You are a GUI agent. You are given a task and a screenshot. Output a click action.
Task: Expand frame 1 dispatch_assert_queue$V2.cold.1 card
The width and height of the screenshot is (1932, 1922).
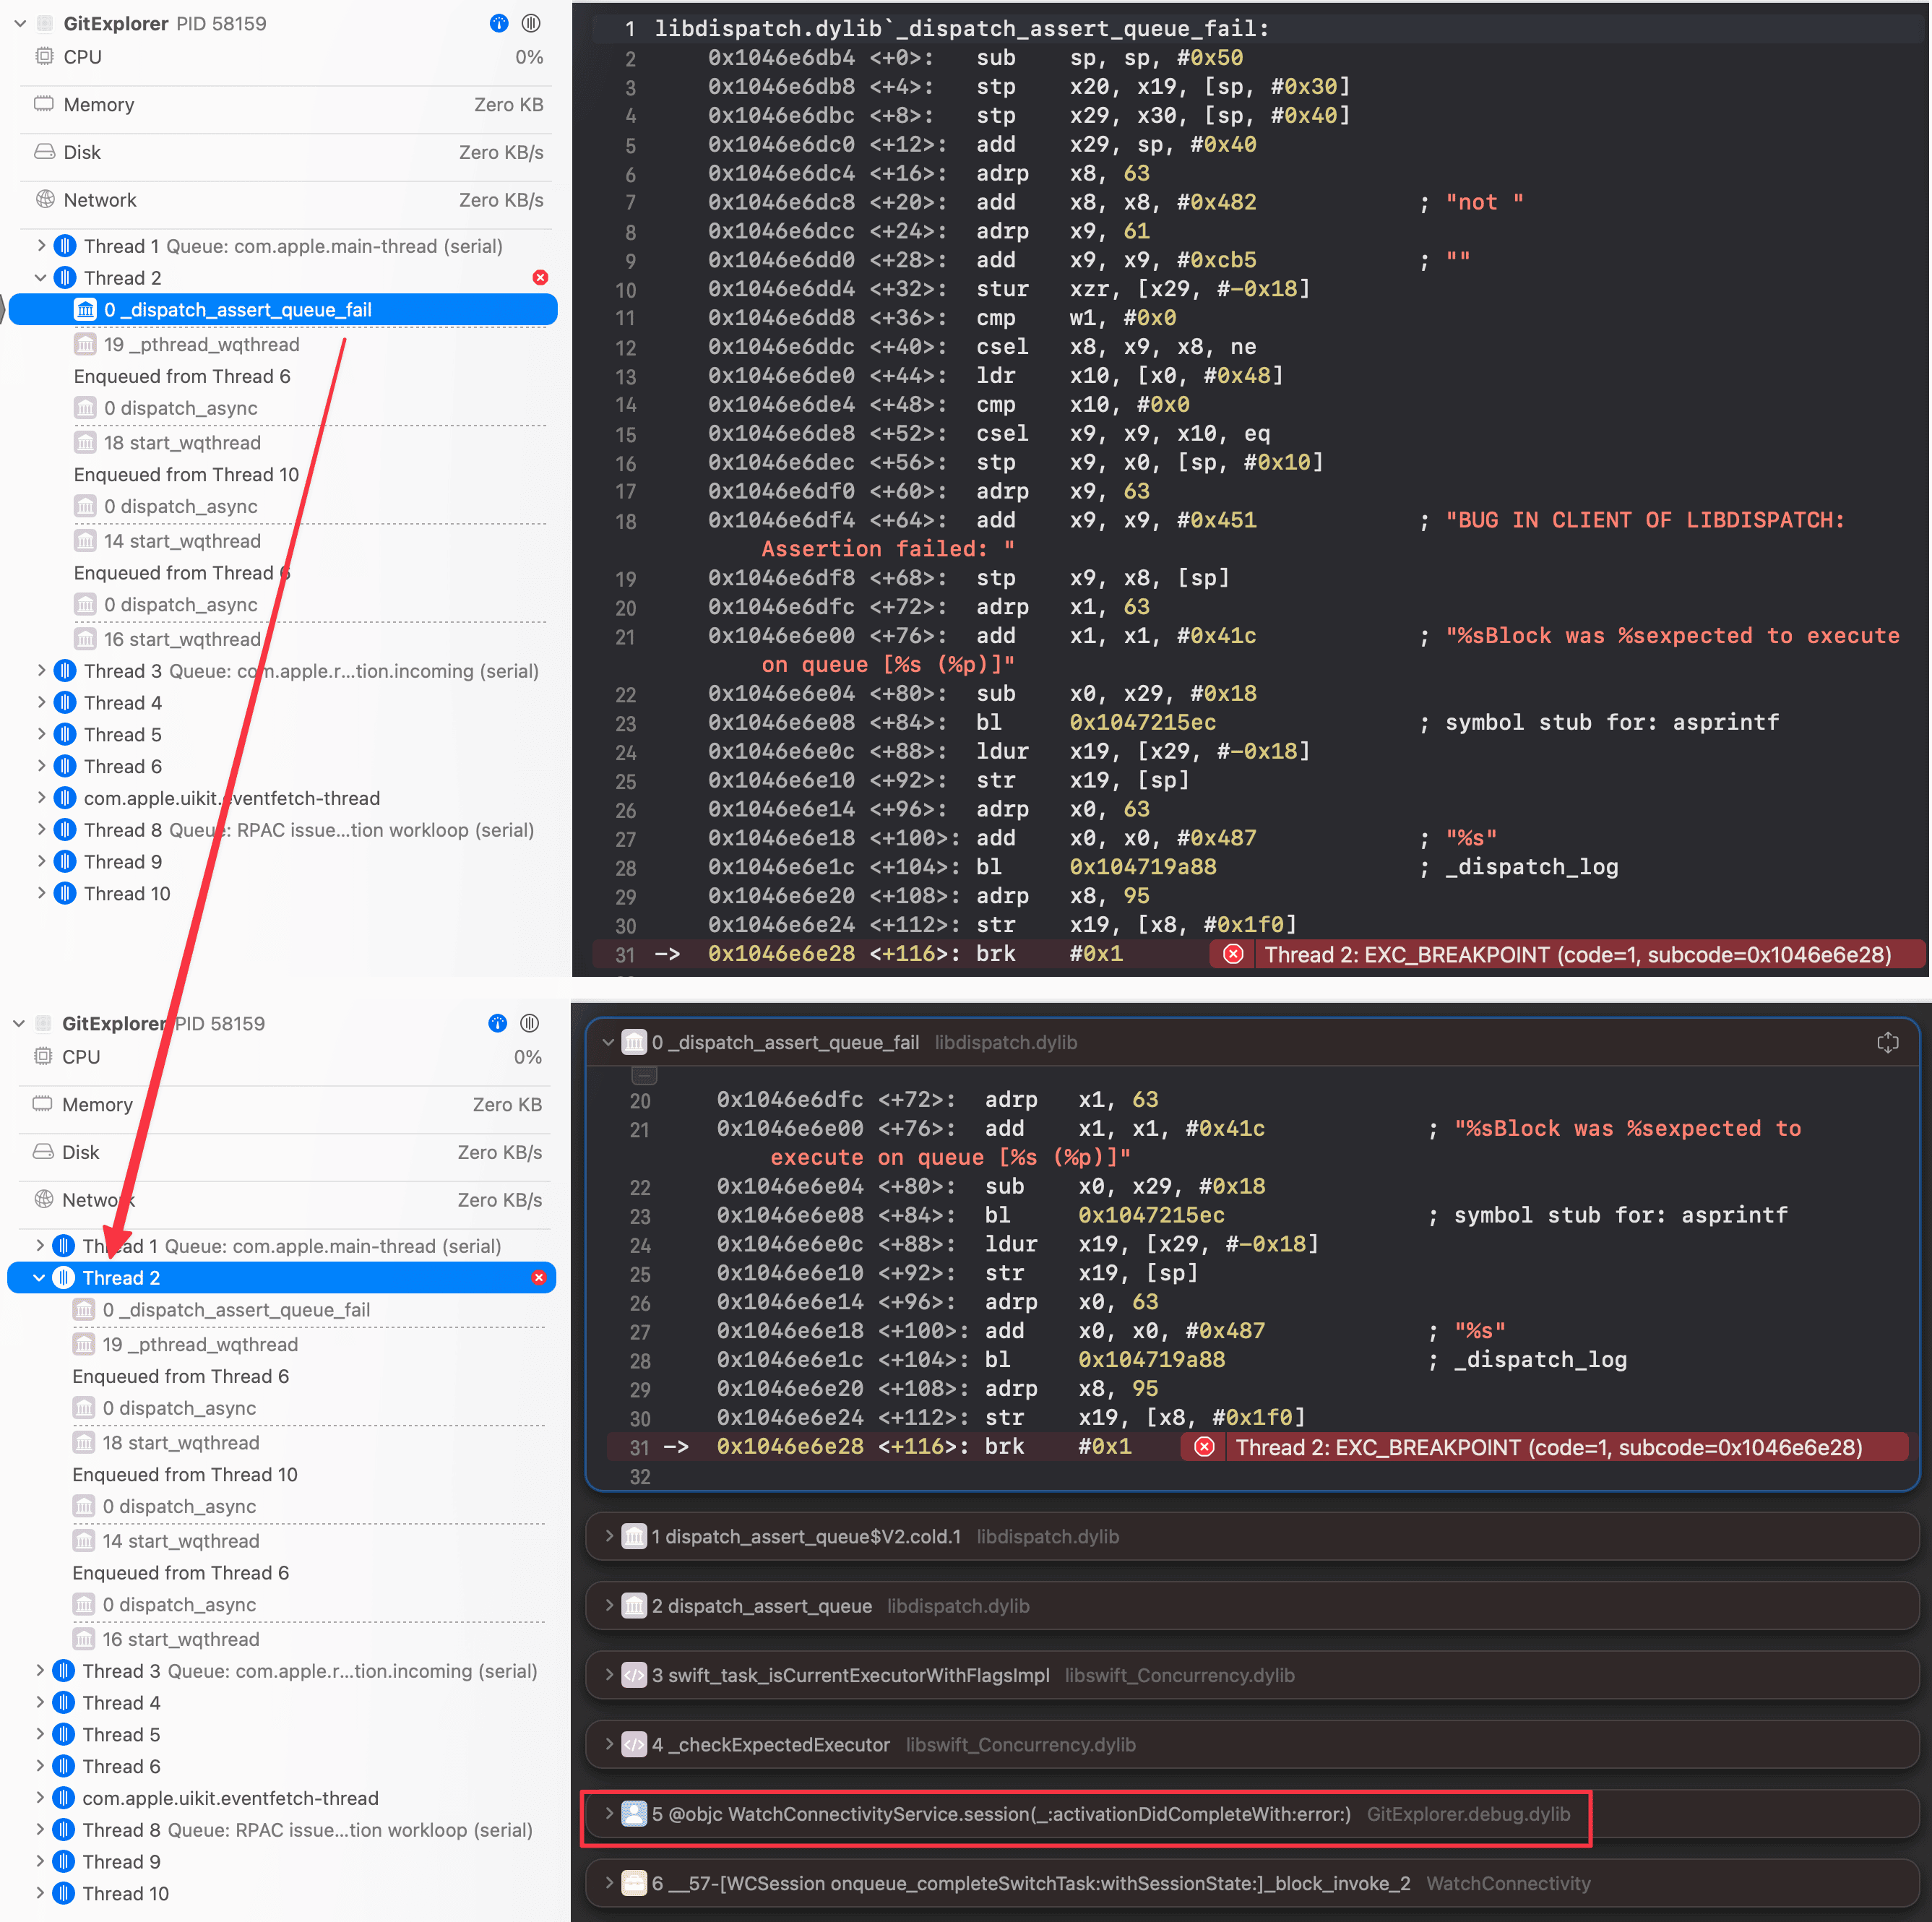point(608,1537)
